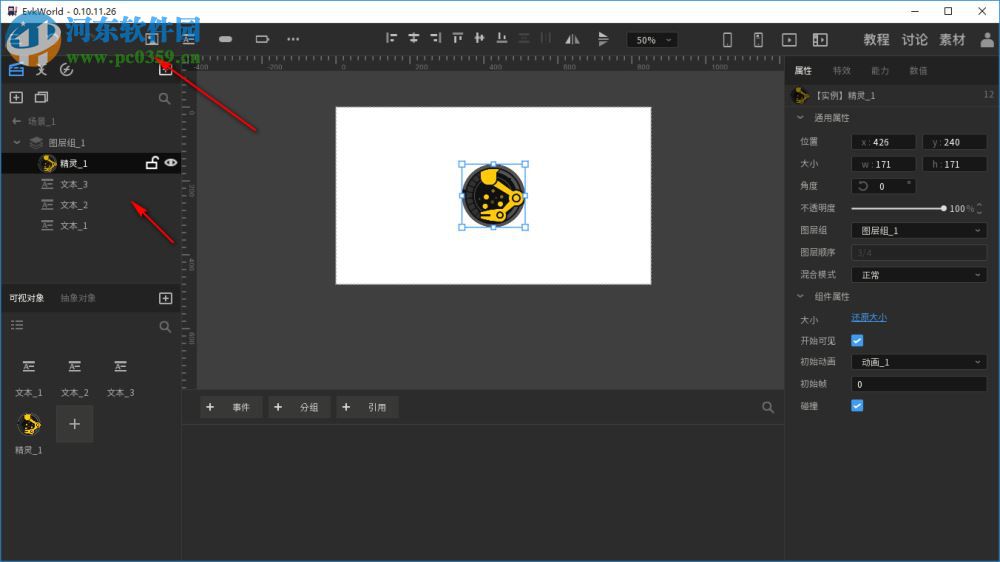Flip the sprite horizontally
Image resolution: width=1000 pixels, height=562 pixels.
pos(572,39)
